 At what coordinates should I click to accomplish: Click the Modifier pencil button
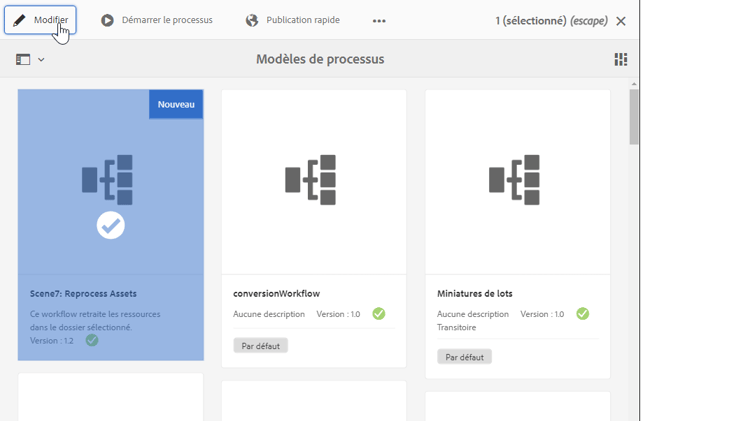tap(40, 20)
